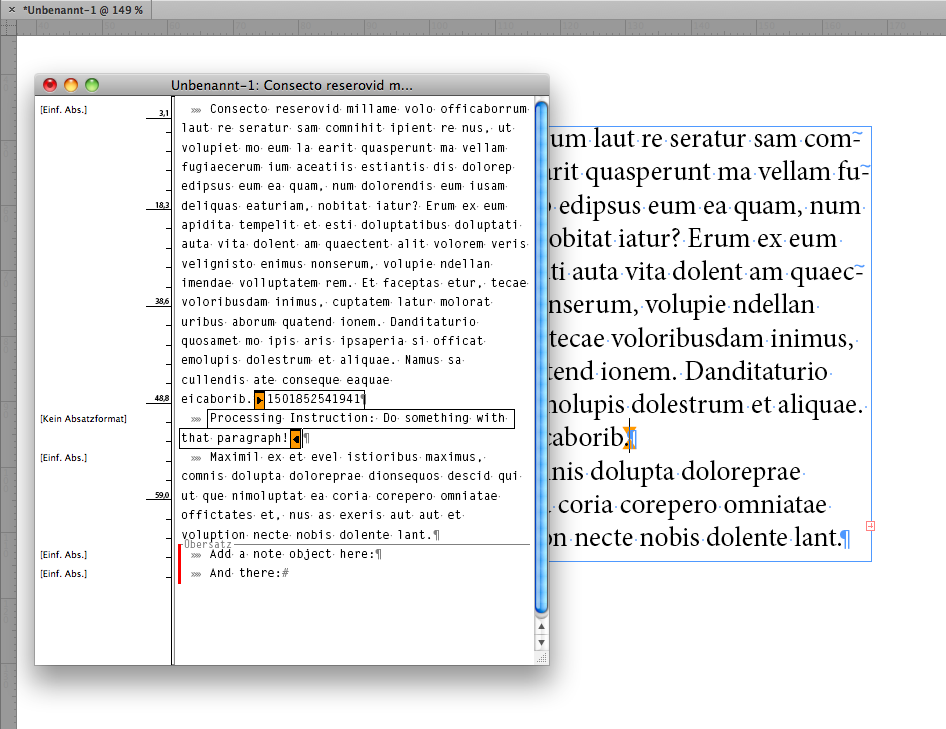Click the pilcrow after the number 1501852541941
946x729 pixels.
click(363, 398)
